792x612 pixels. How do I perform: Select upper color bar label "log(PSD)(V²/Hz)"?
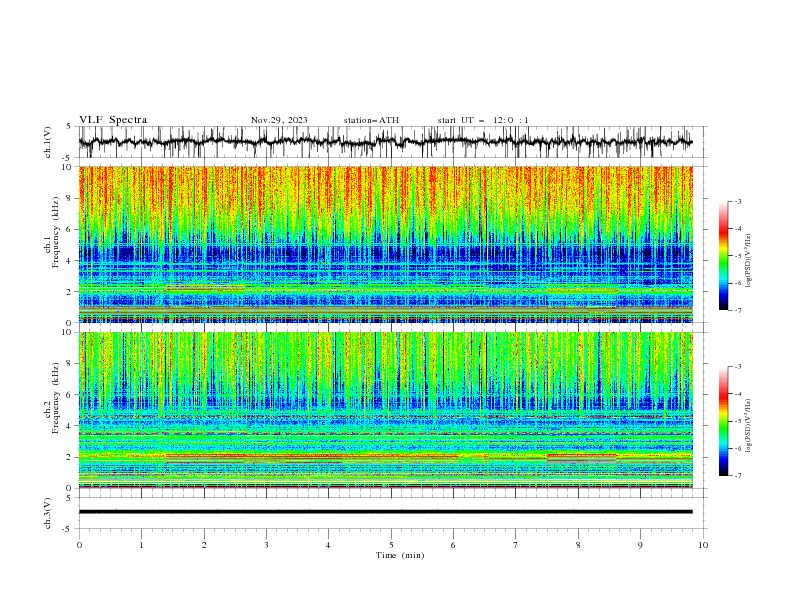pos(749,261)
